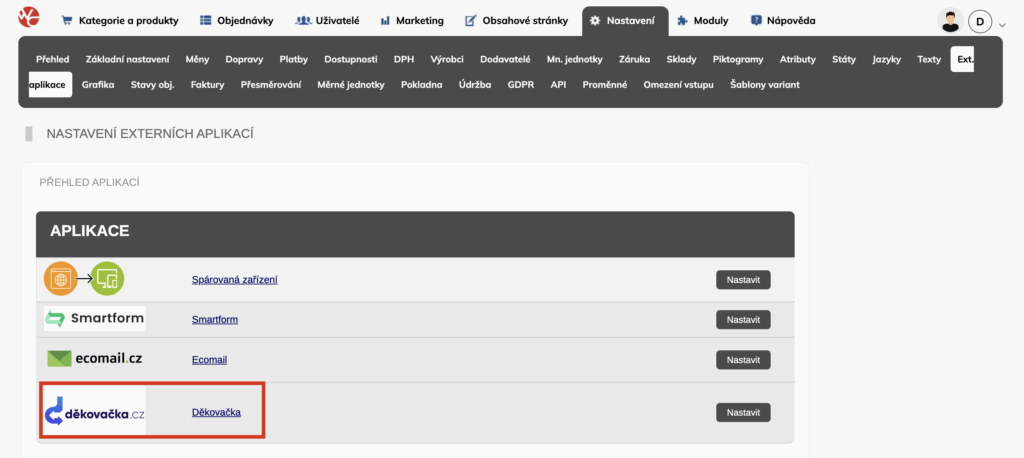Image resolution: width=1024 pixels, height=458 pixels.
Task: Click Nastavit for Spárovaná zařízení
Action: pos(743,280)
